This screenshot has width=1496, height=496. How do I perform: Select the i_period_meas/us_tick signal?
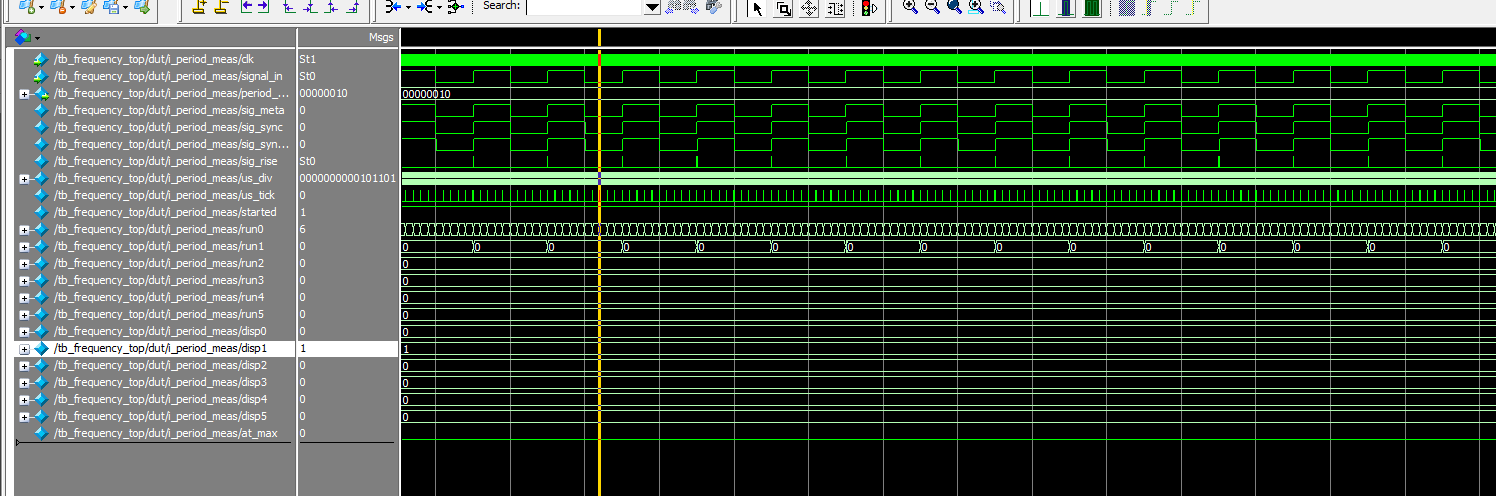[x=164, y=195]
